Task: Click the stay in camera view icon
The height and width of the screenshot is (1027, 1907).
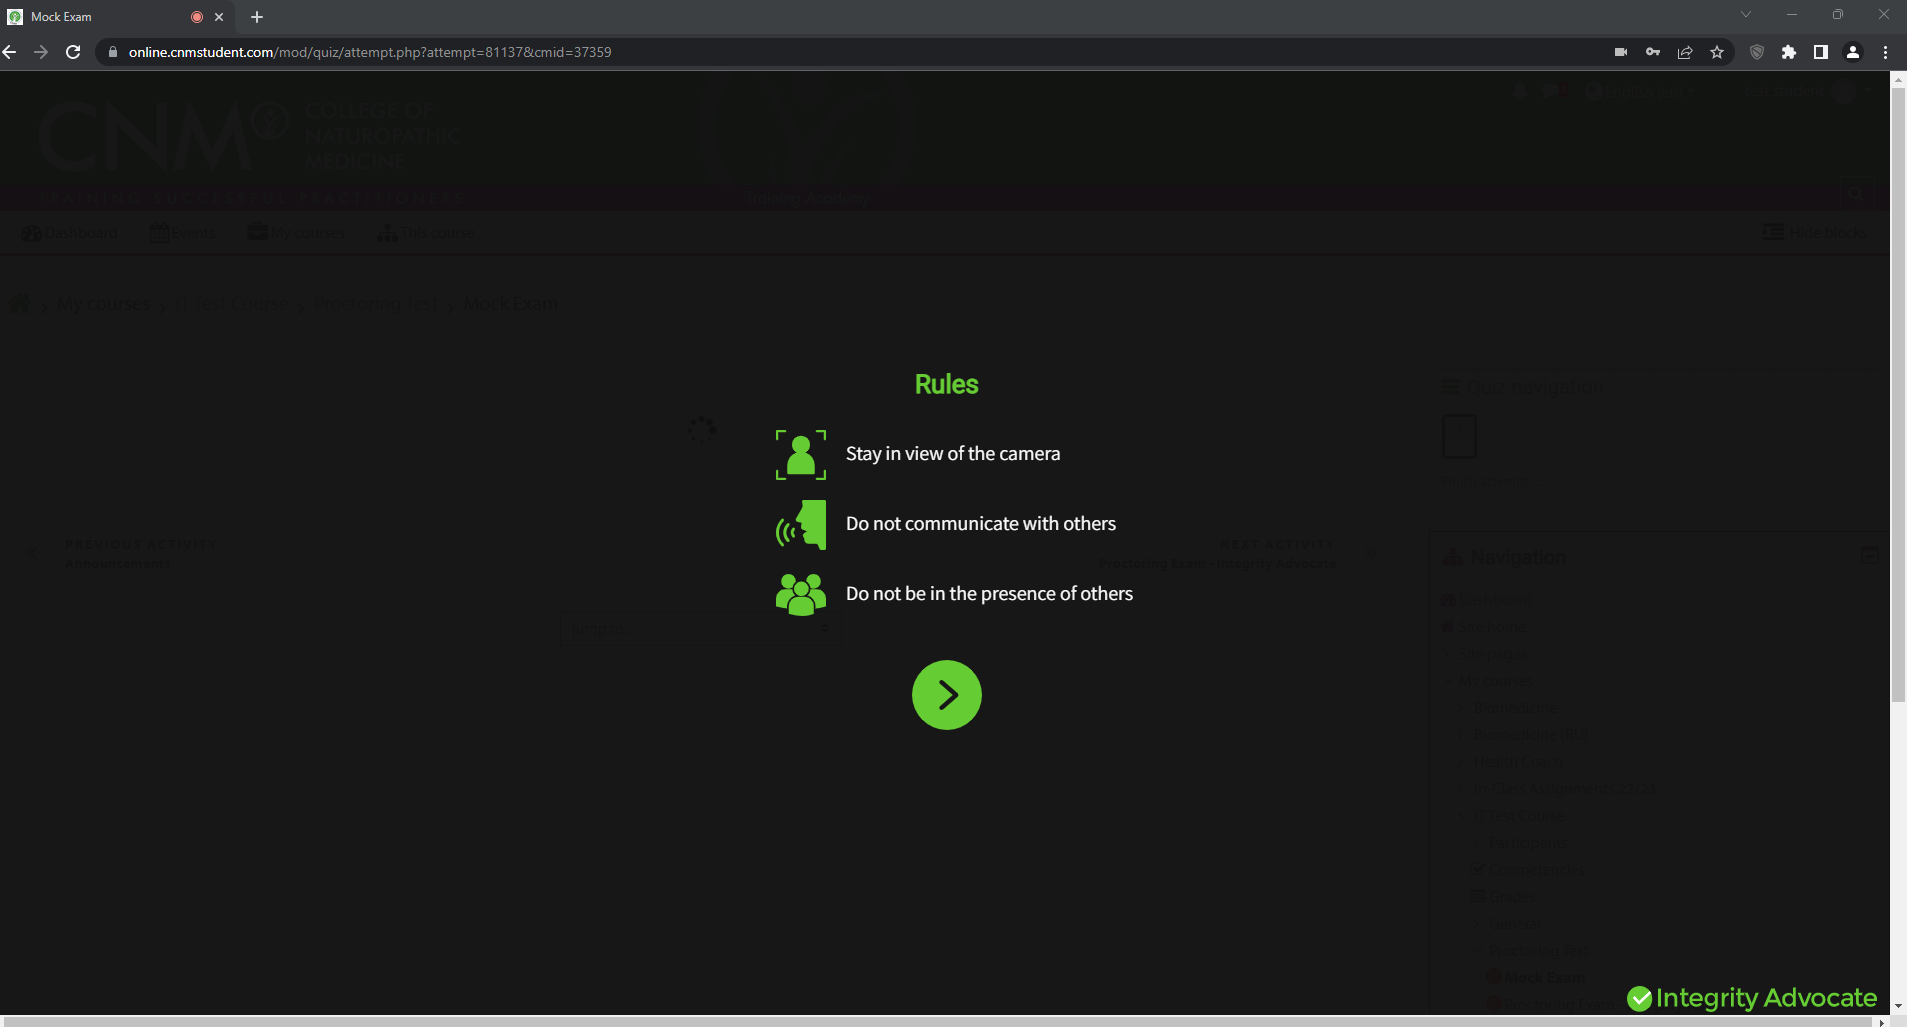Action: pyautogui.click(x=801, y=455)
